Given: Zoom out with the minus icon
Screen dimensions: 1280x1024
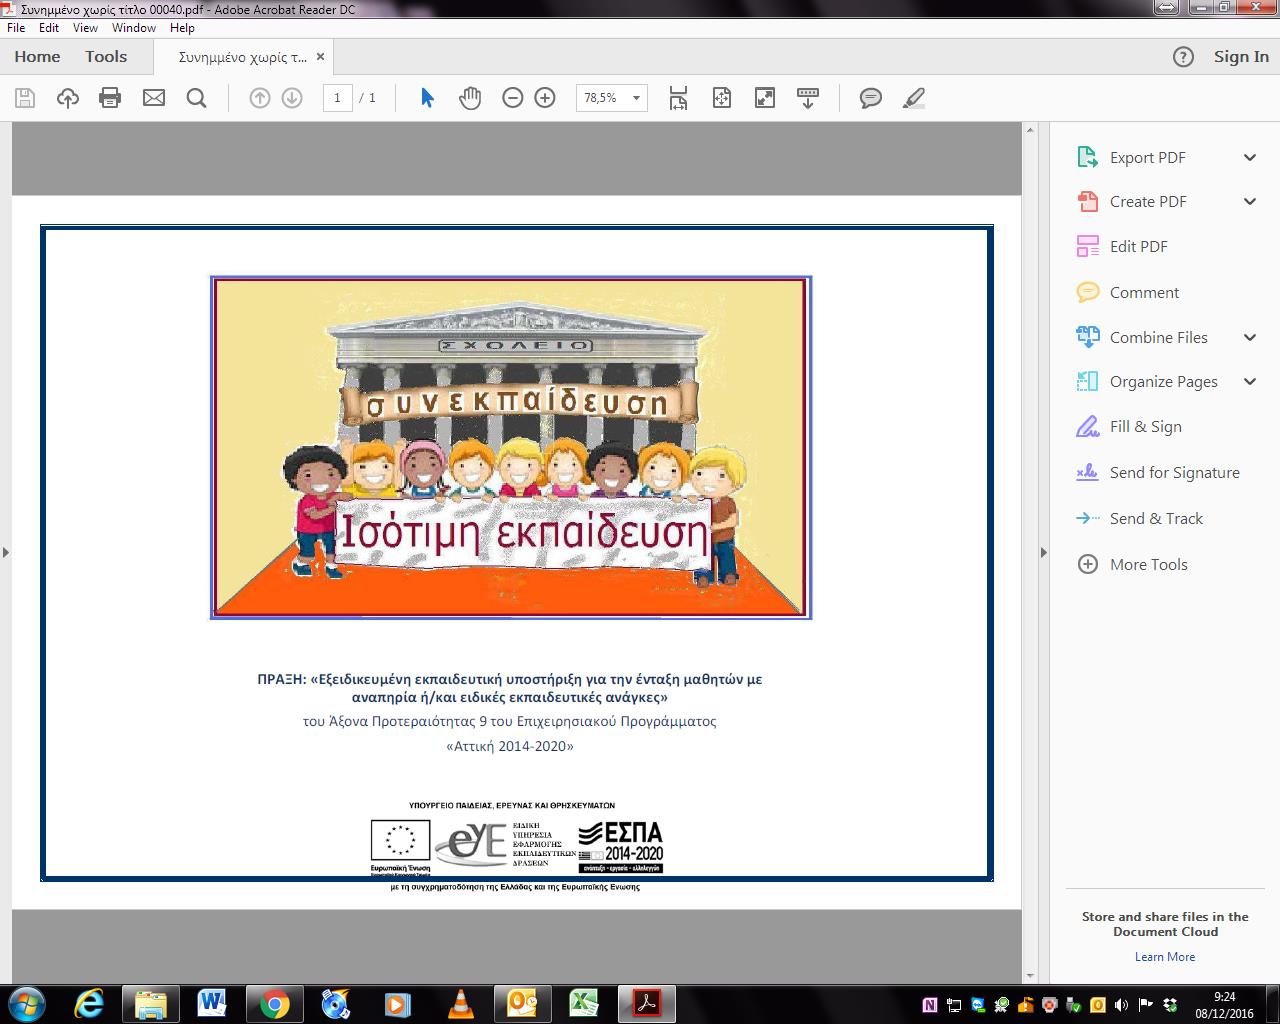Looking at the screenshot, I should click(512, 98).
